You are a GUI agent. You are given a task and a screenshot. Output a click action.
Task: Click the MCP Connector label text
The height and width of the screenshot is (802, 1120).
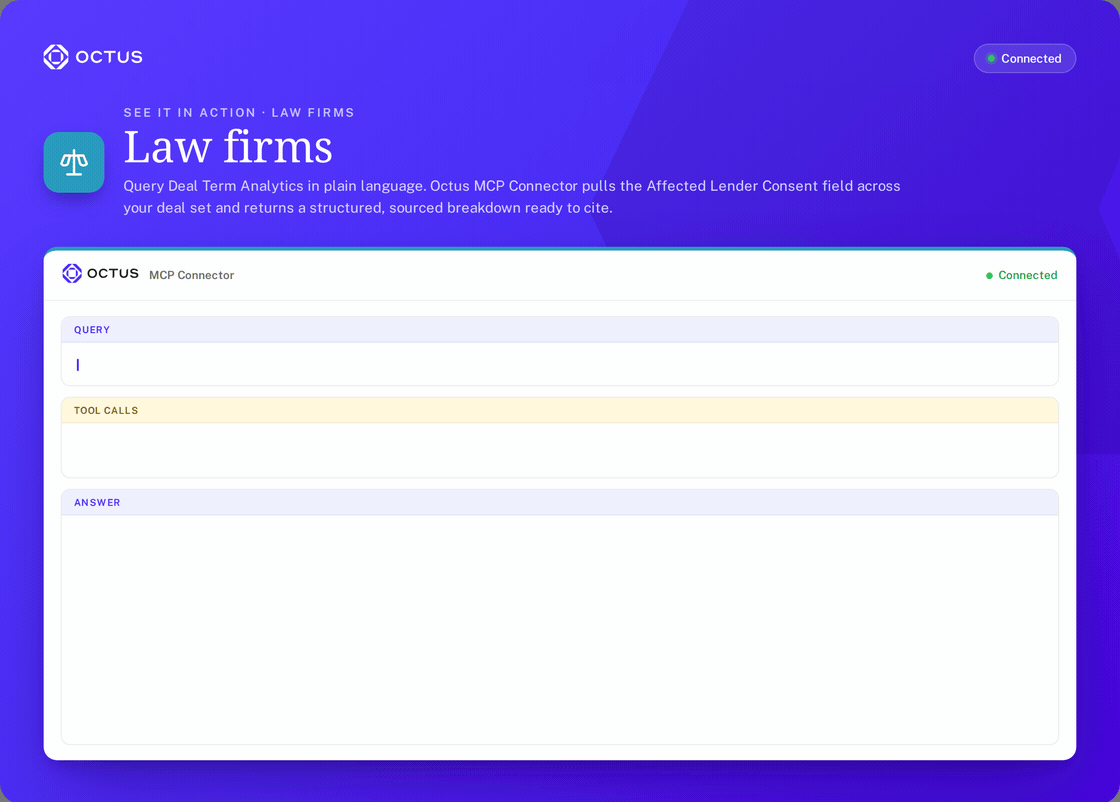tap(191, 275)
